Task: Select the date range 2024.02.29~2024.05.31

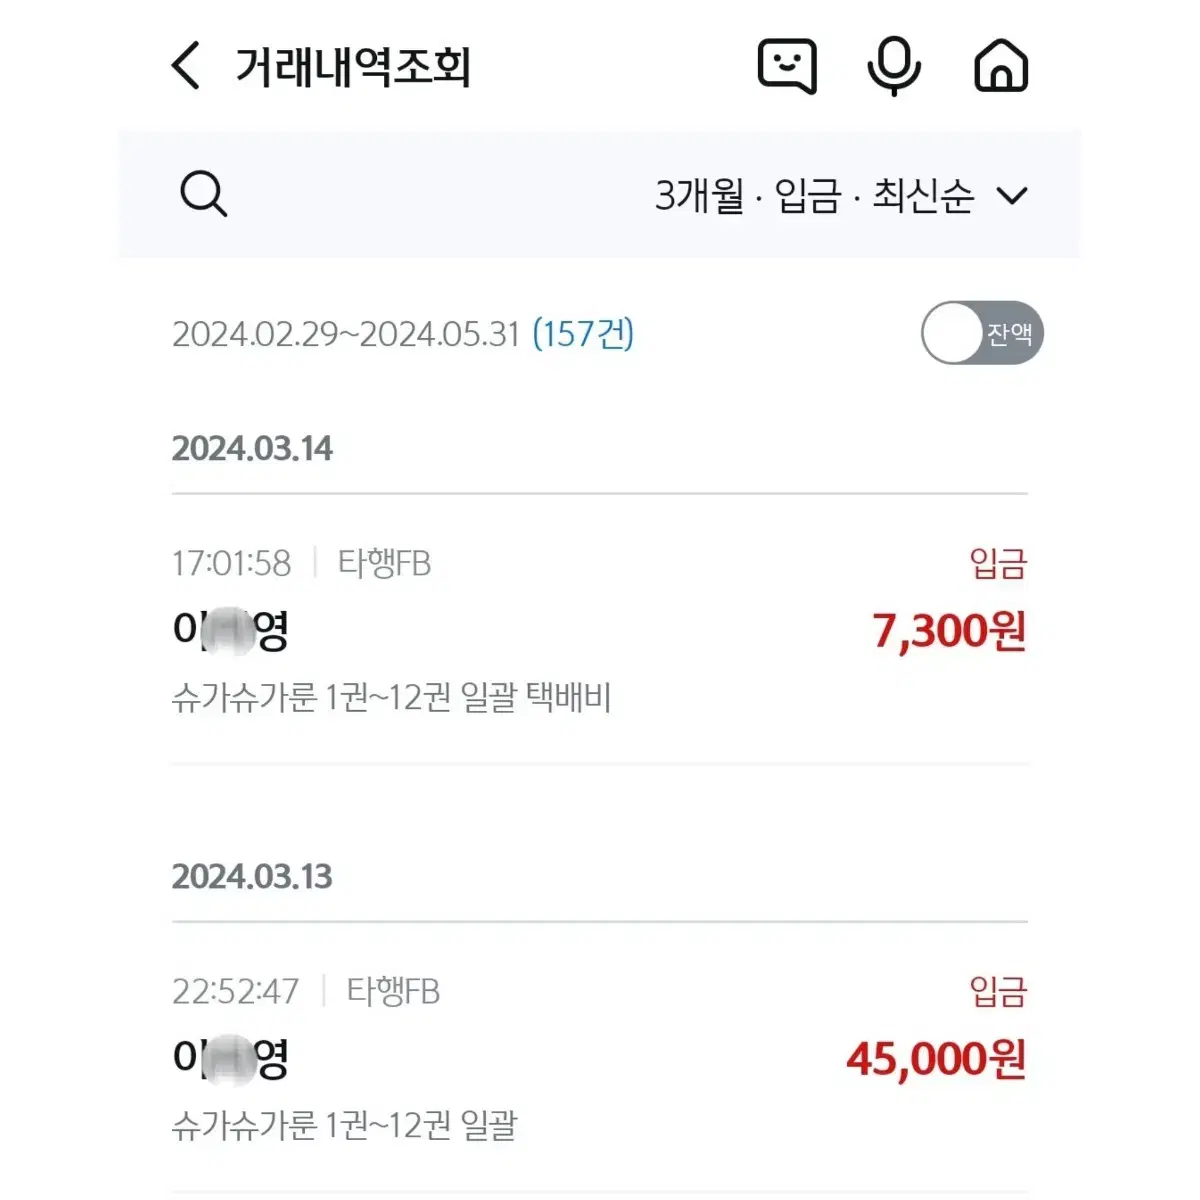Action: [x=346, y=333]
